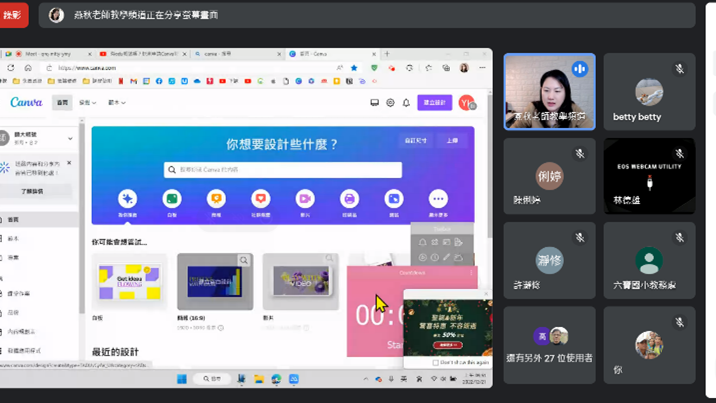Open the Gmail bookmark icon

133,81
